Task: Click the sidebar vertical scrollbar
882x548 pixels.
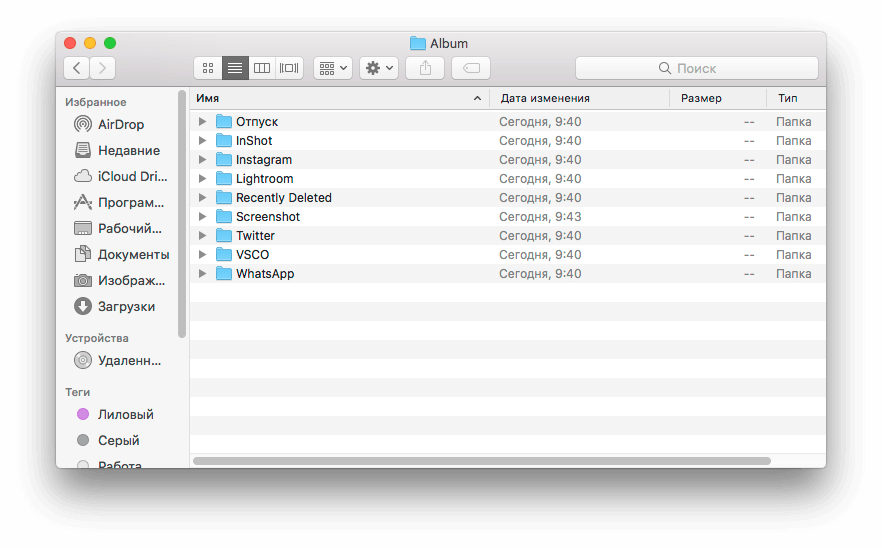Action: (x=182, y=214)
